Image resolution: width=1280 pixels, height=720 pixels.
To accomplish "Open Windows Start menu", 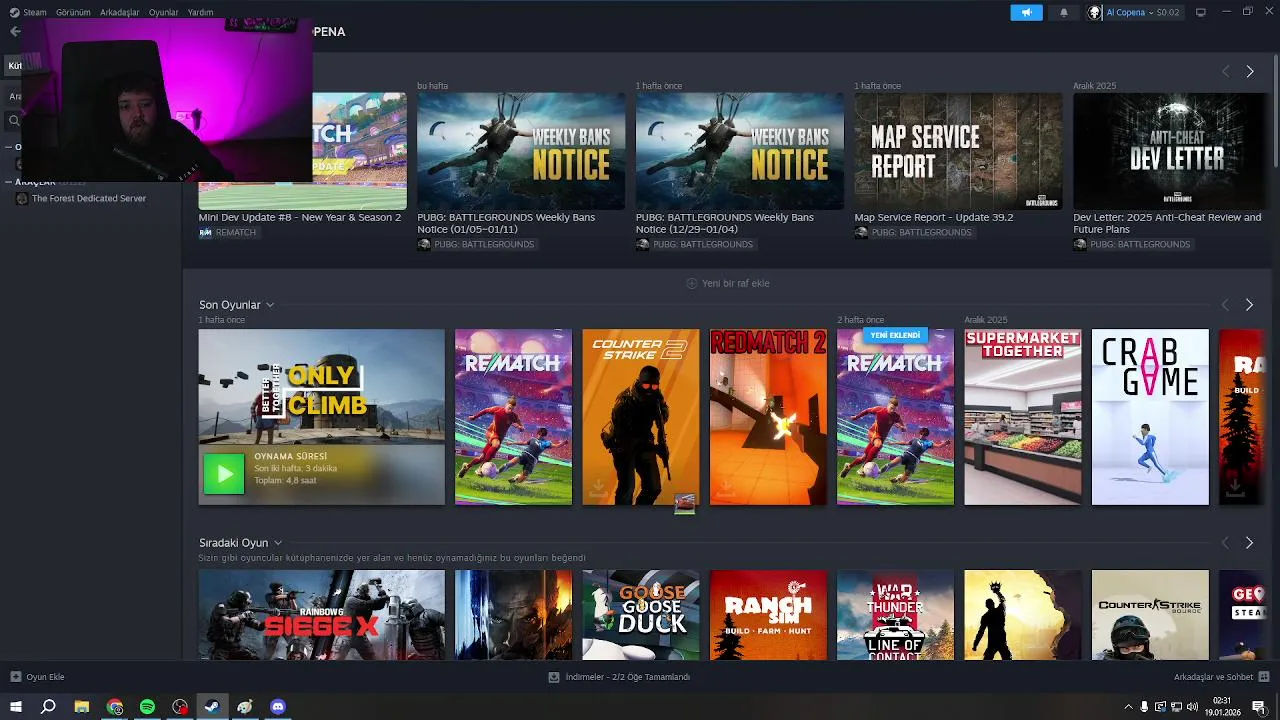I will [15, 707].
